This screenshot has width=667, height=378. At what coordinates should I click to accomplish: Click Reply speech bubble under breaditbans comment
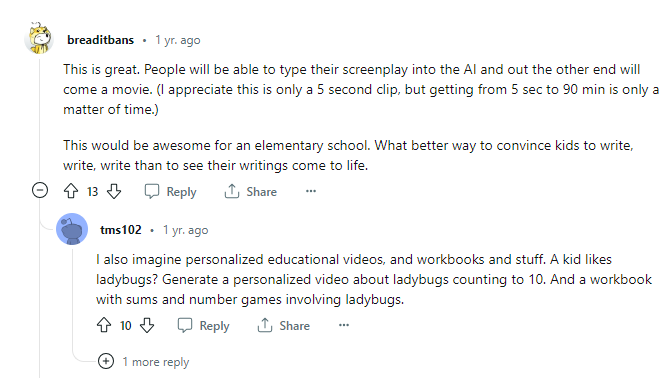click(x=152, y=191)
